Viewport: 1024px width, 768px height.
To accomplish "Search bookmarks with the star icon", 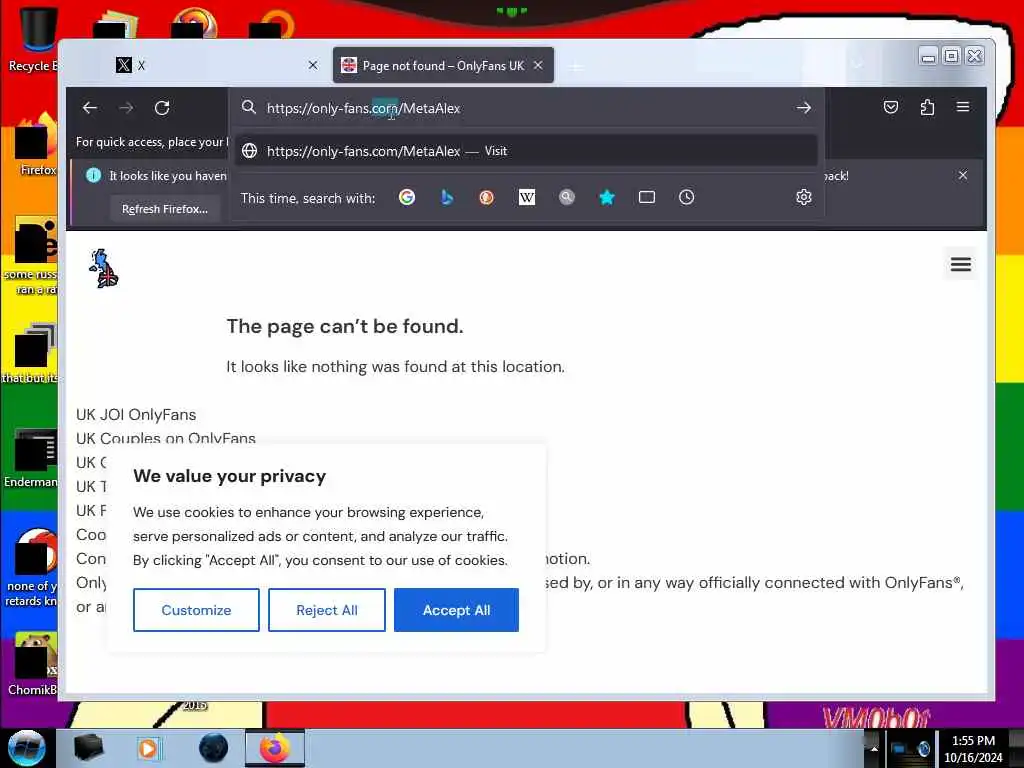I will tap(607, 197).
